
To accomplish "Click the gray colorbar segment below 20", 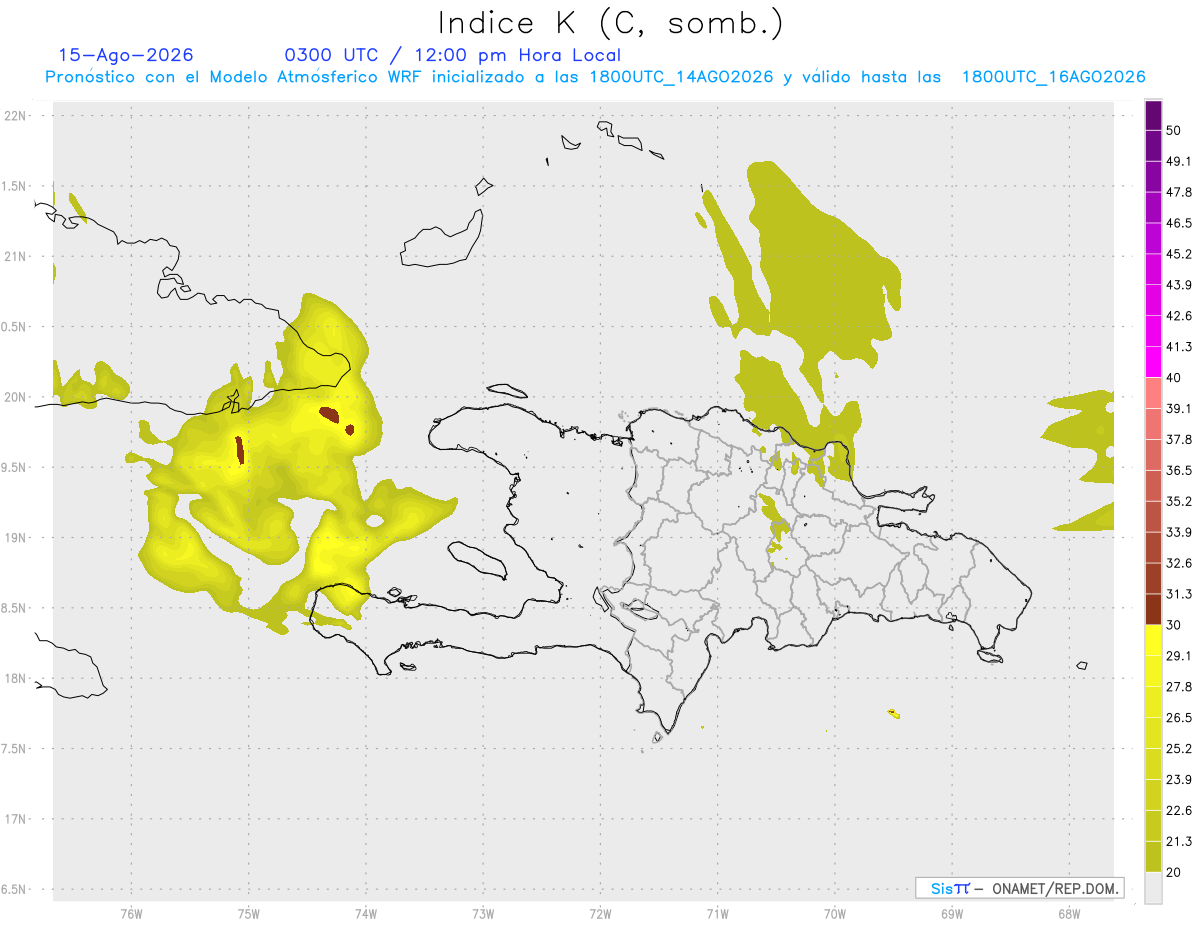I will pyautogui.click(x=1153, y=888).
